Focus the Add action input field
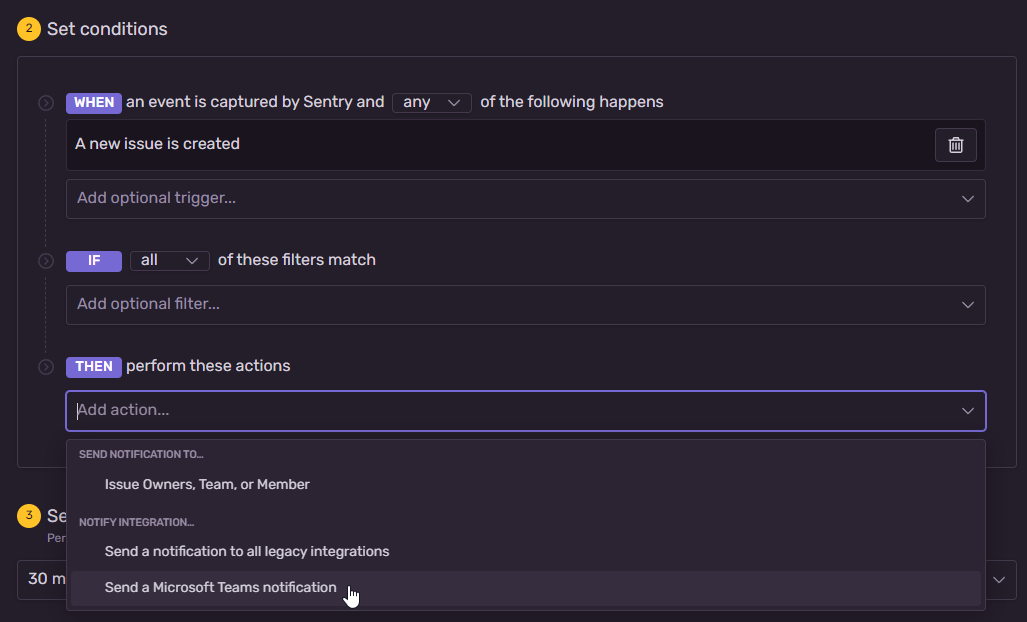This screenshot has width=1027, height=622. (x=511, y=411)
